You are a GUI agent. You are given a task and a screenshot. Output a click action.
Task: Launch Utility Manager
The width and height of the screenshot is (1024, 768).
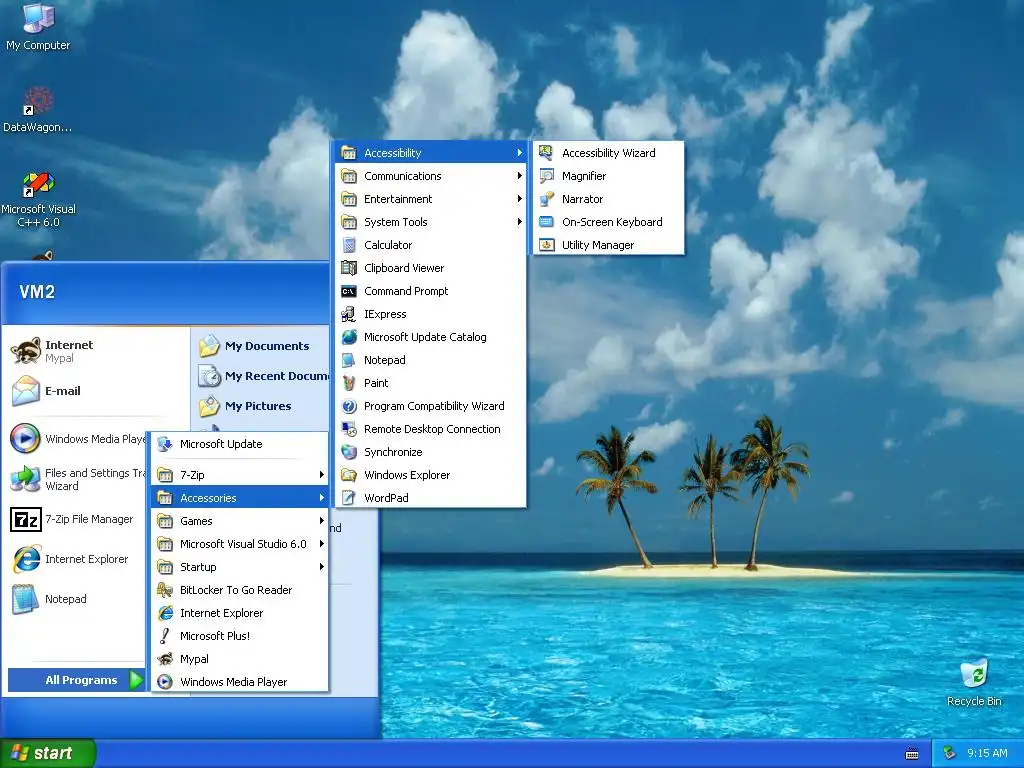pyautogui.click(x=609, y=245)
